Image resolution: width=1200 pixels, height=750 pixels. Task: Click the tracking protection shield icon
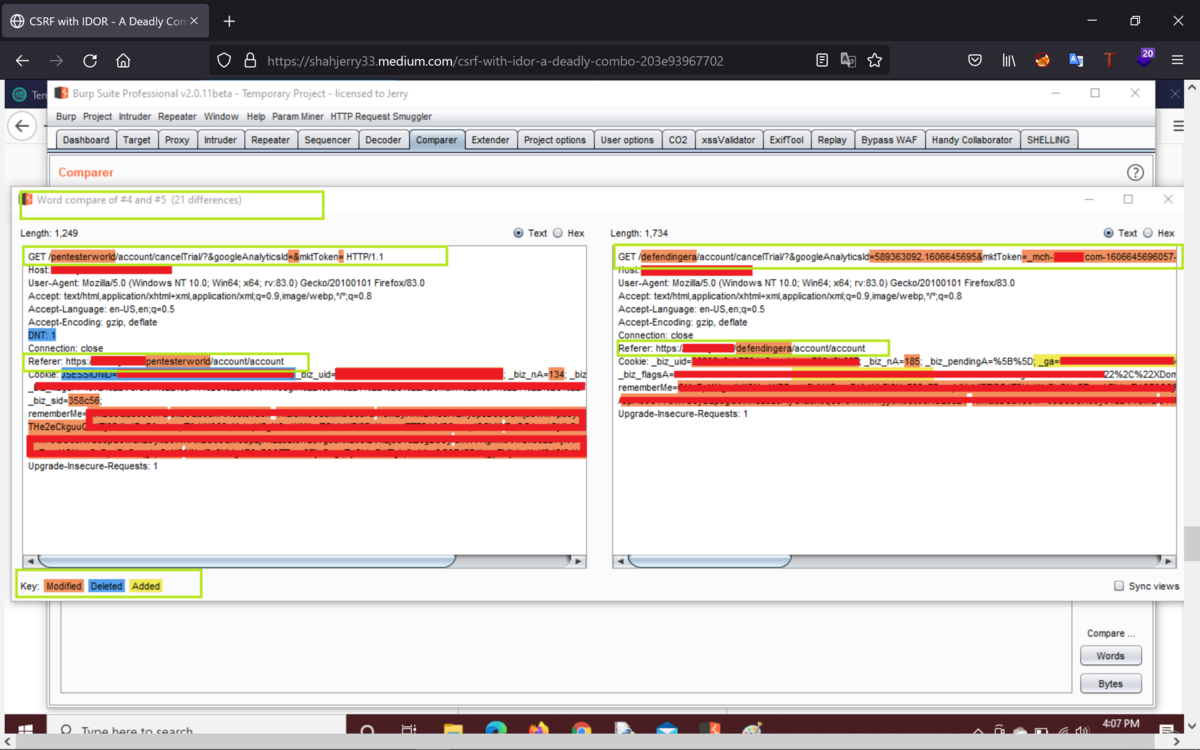[224, 61]
